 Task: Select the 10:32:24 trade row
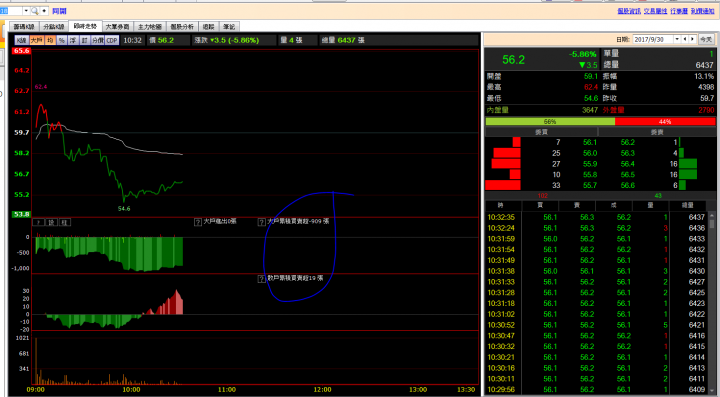pos(596,228)
